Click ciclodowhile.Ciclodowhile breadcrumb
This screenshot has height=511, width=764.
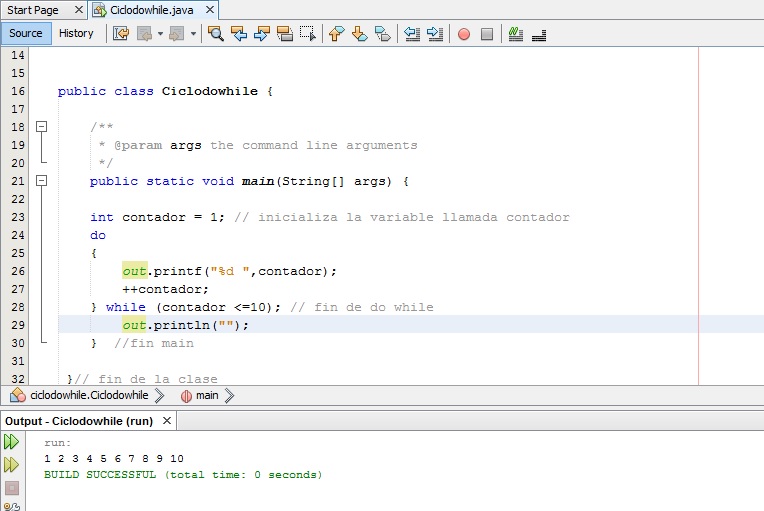pos(88,395)
